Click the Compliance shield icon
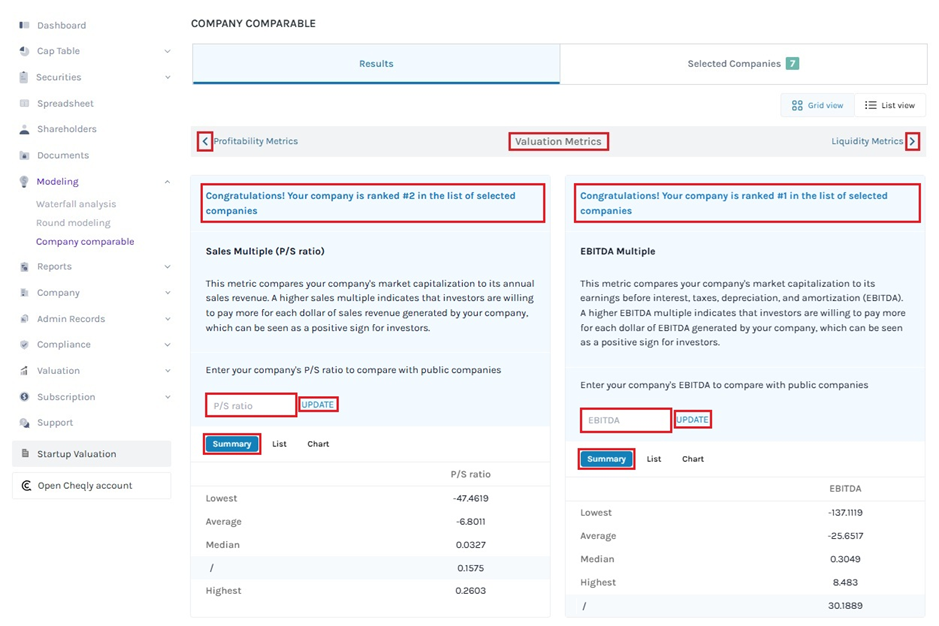This screenshot has width=939, height=626. coord(24,345)
